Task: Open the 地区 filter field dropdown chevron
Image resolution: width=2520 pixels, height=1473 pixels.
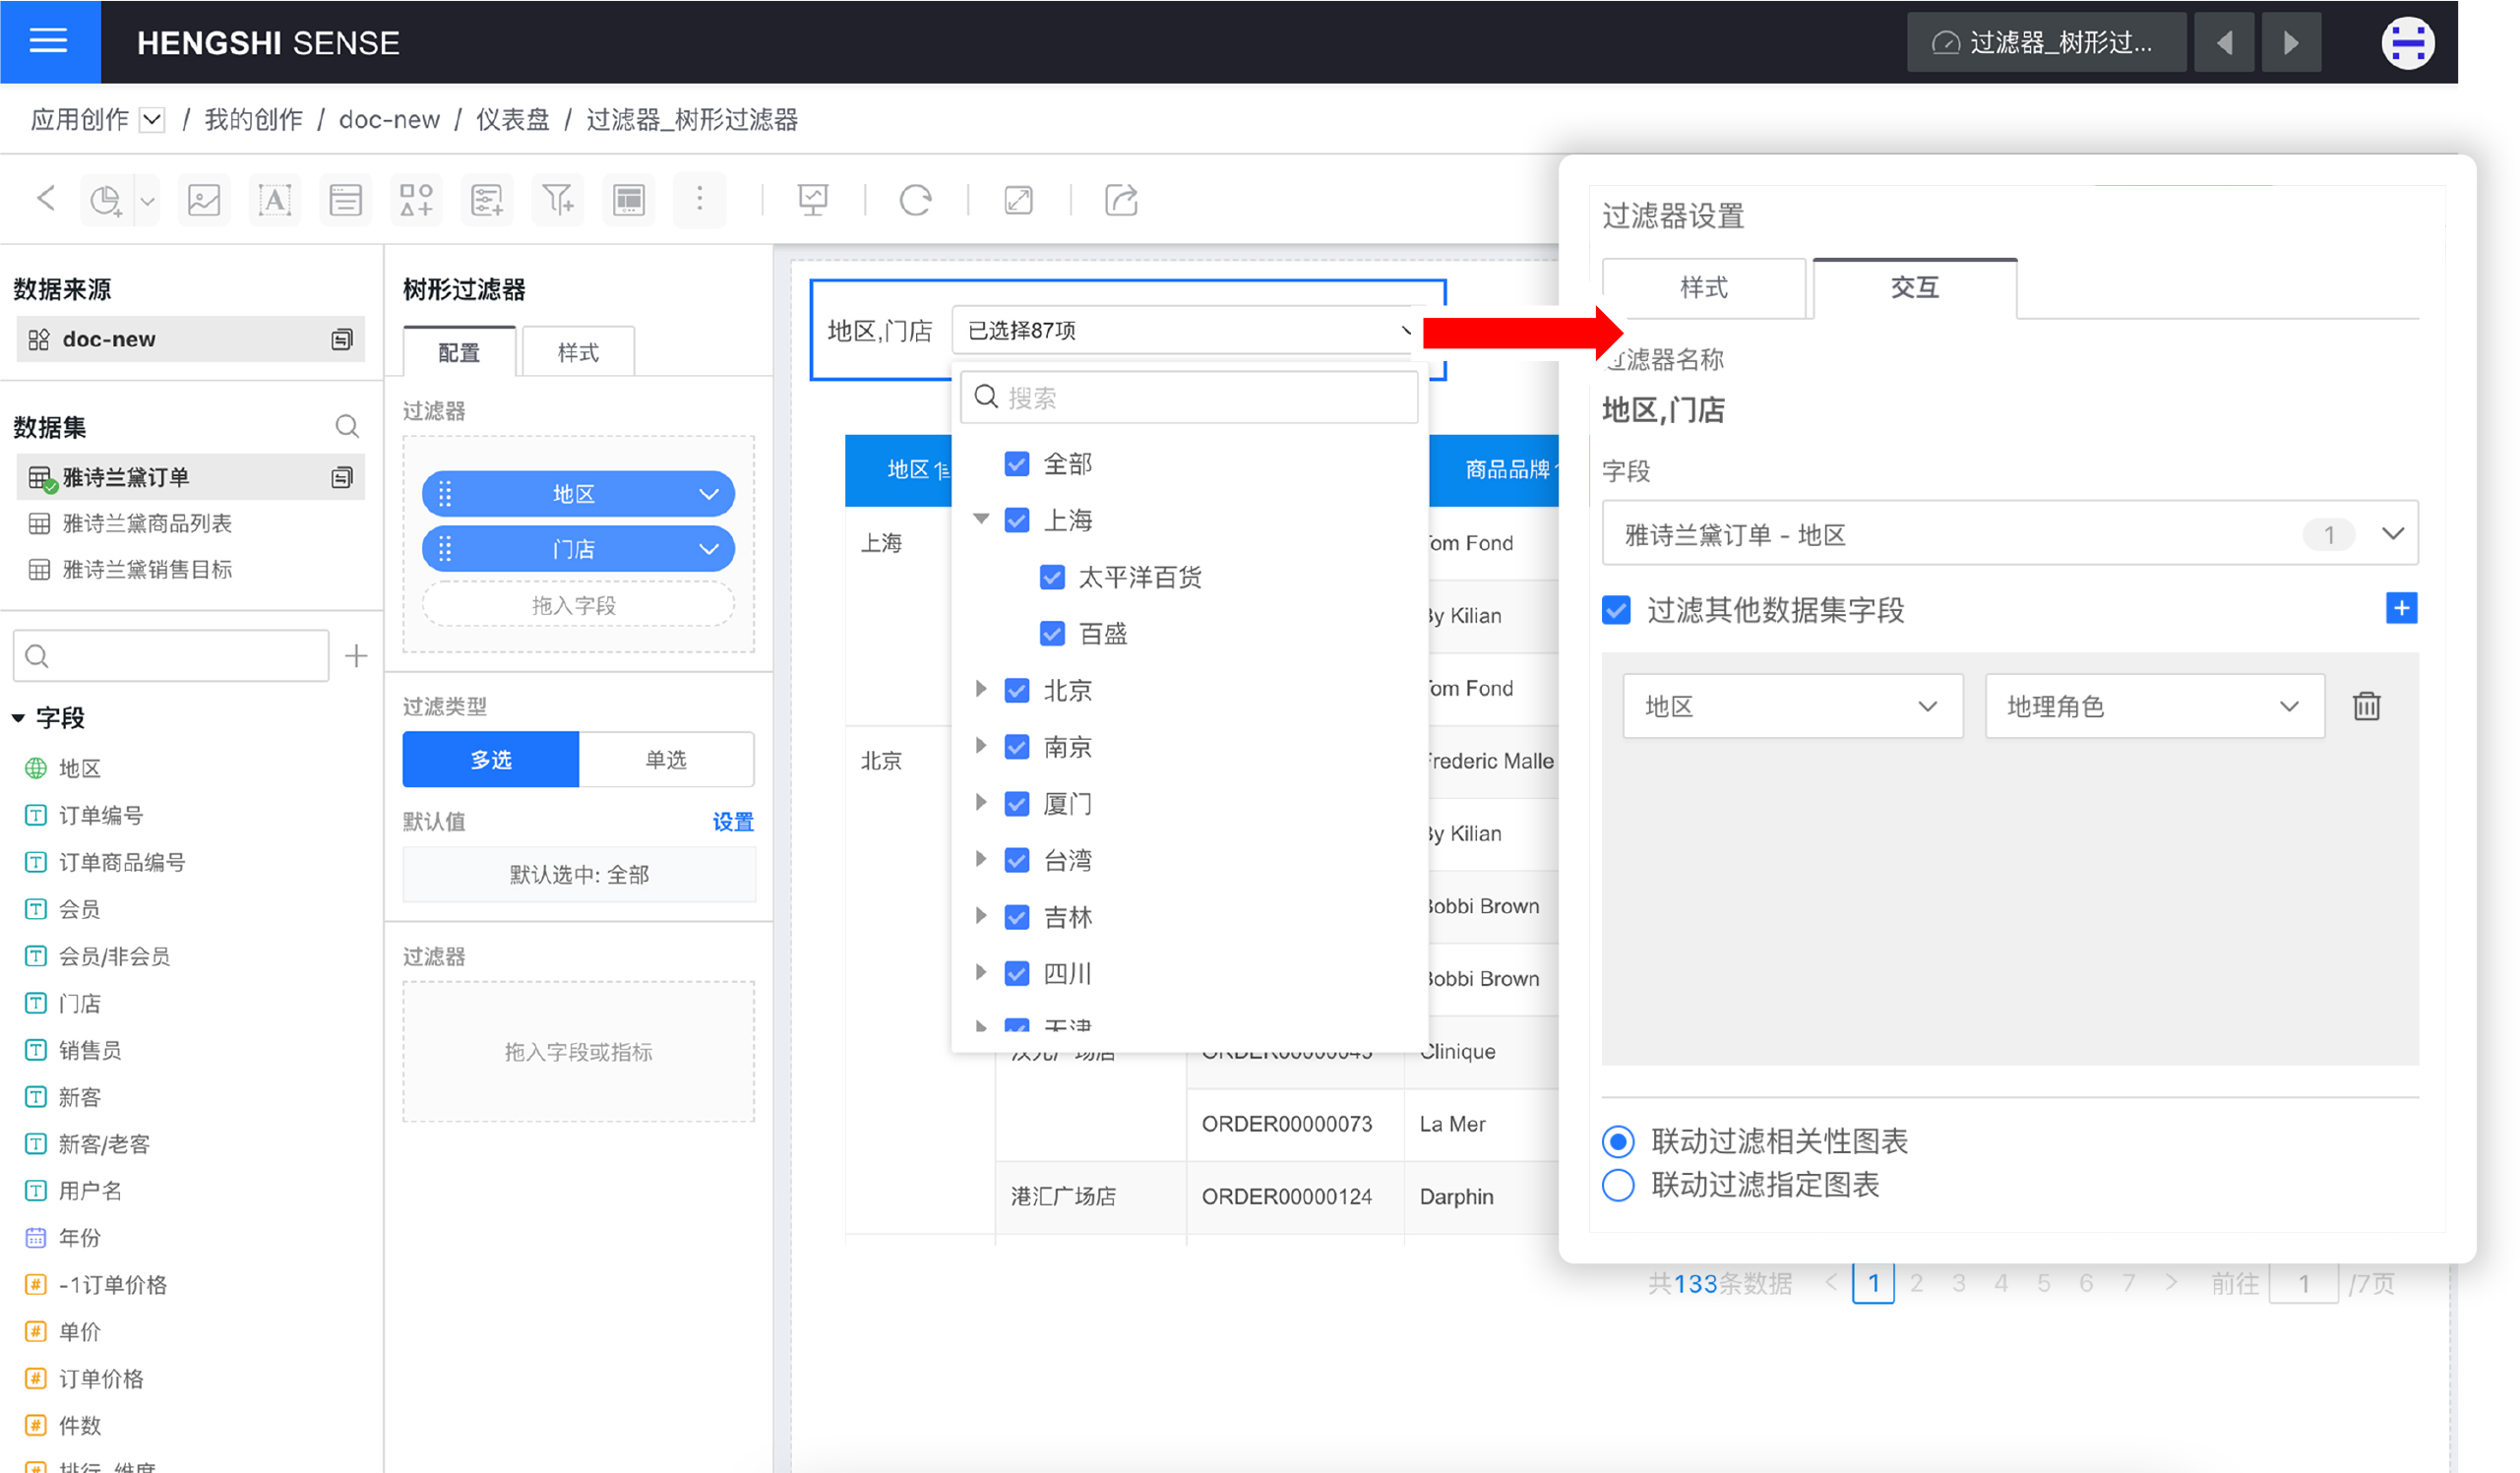Action: click(x=709, y=494)
